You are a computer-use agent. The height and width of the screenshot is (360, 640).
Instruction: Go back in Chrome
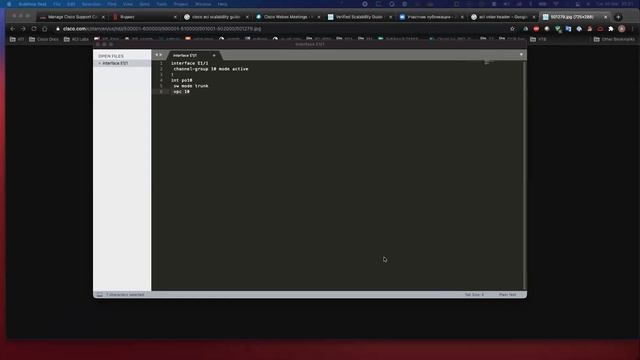point(13,29)
